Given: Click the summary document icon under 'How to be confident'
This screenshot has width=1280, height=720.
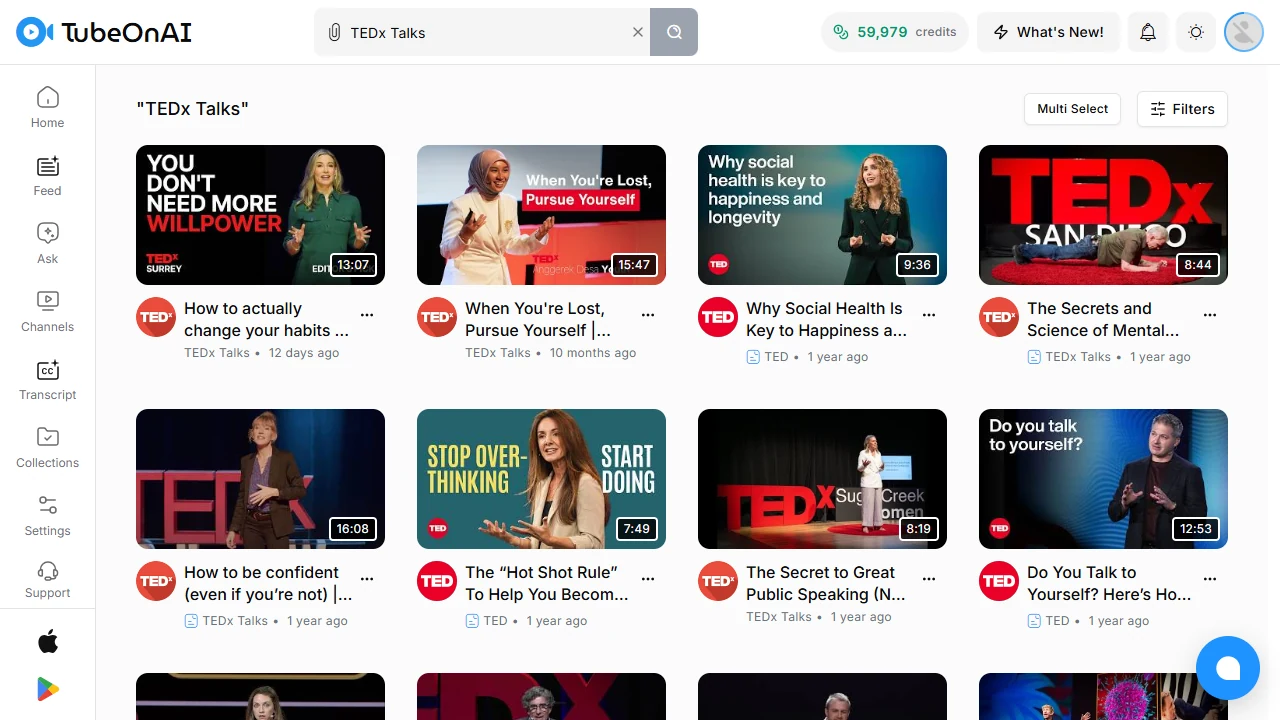Looking at the screenshot, I should [x=191, y=621].
